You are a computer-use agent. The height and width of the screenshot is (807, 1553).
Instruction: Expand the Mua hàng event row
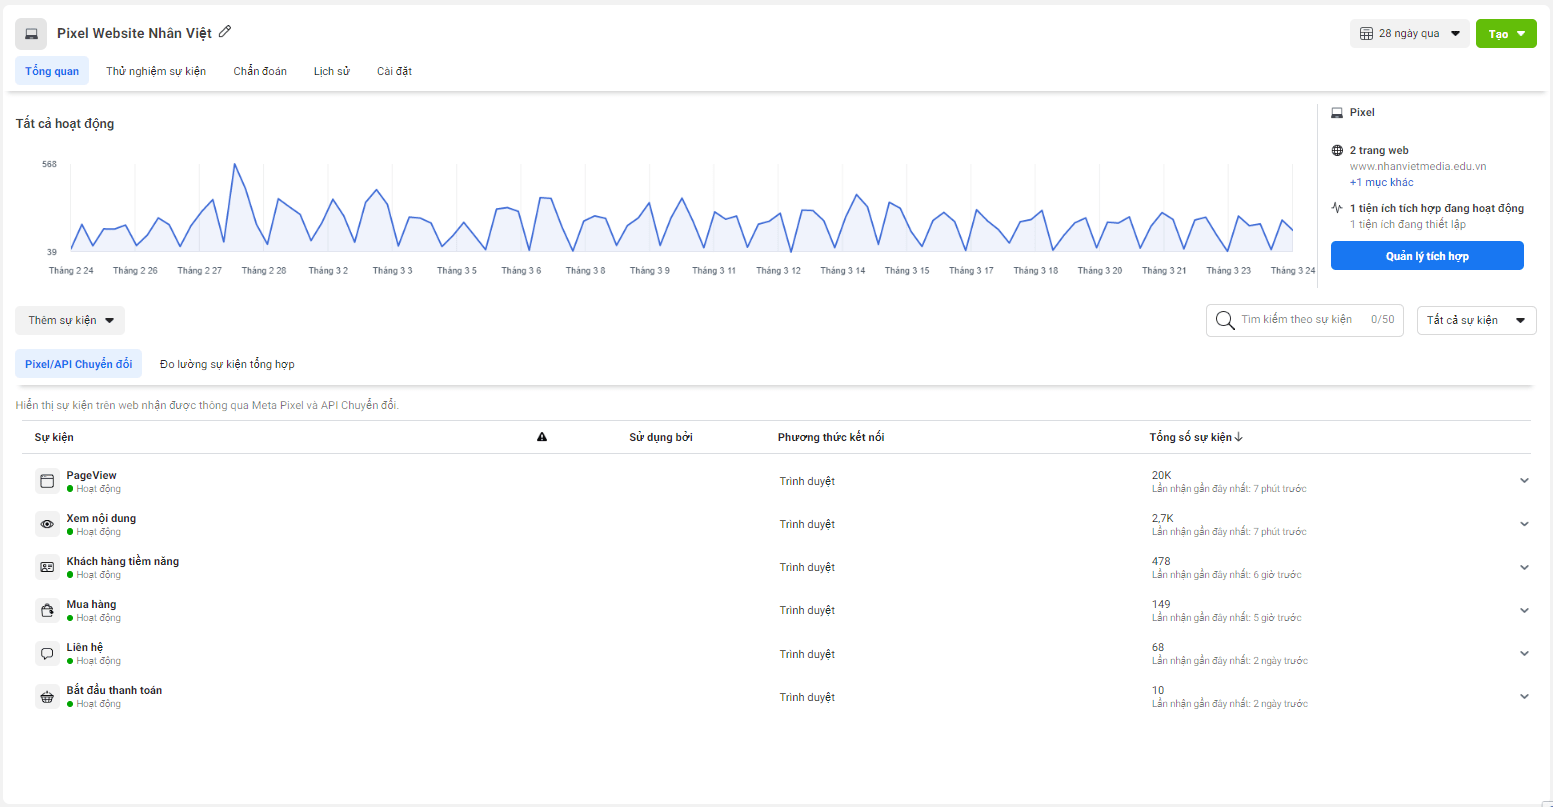[x=1524, y=610]
